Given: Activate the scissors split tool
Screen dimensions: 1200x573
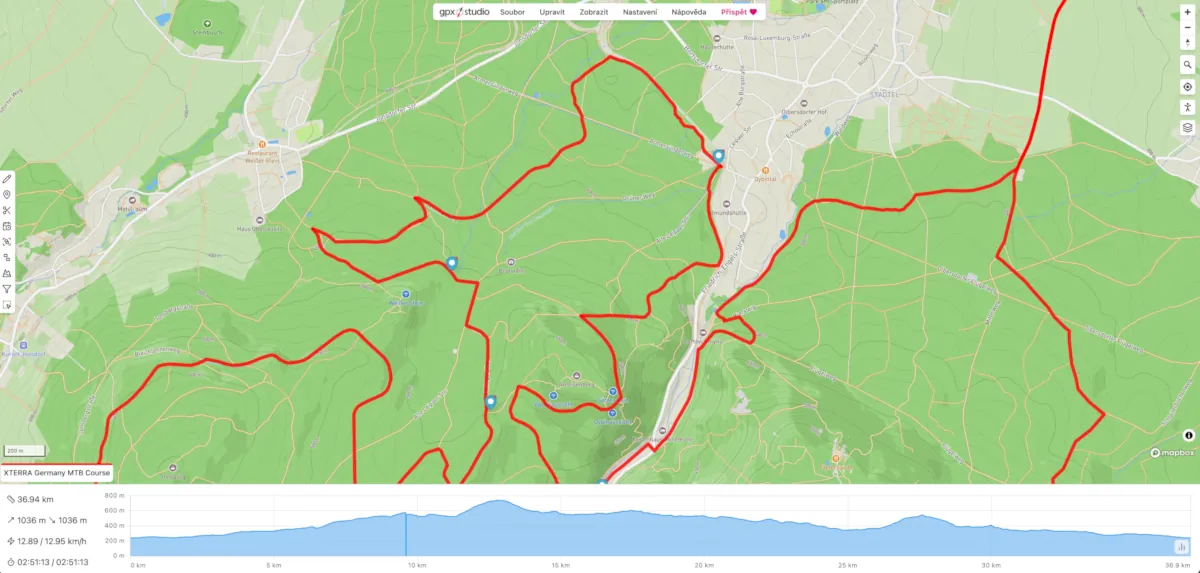Looking at the screenshot, I should point(7,210).
